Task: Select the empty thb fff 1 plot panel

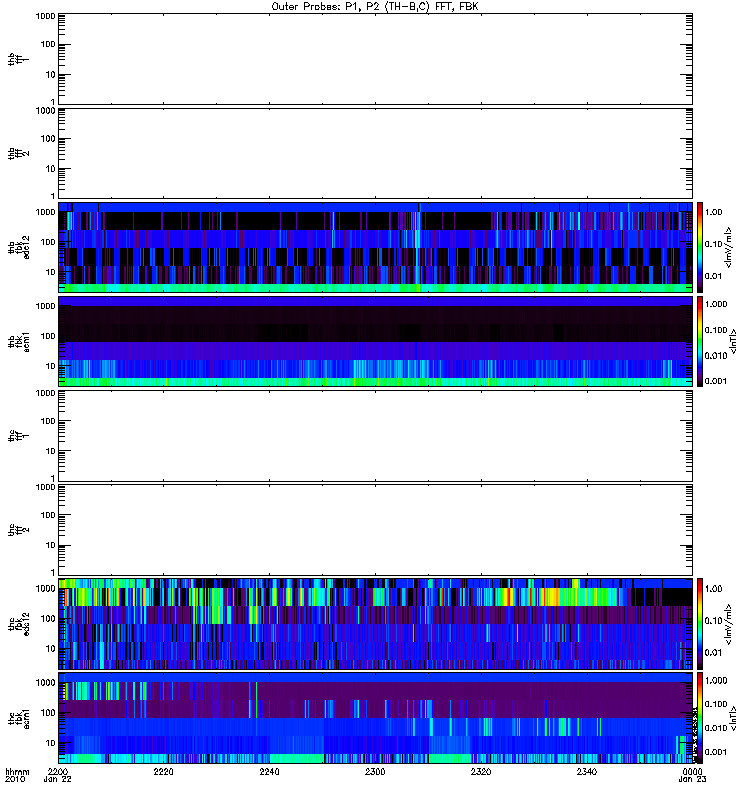Action: 375,59
